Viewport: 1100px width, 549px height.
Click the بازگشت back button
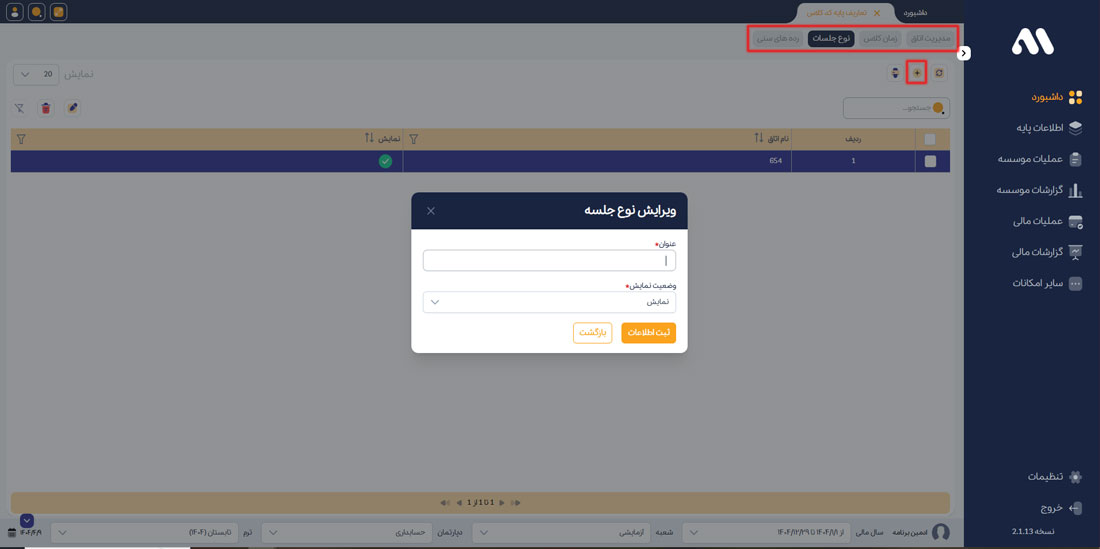click(x=592, y=333)
